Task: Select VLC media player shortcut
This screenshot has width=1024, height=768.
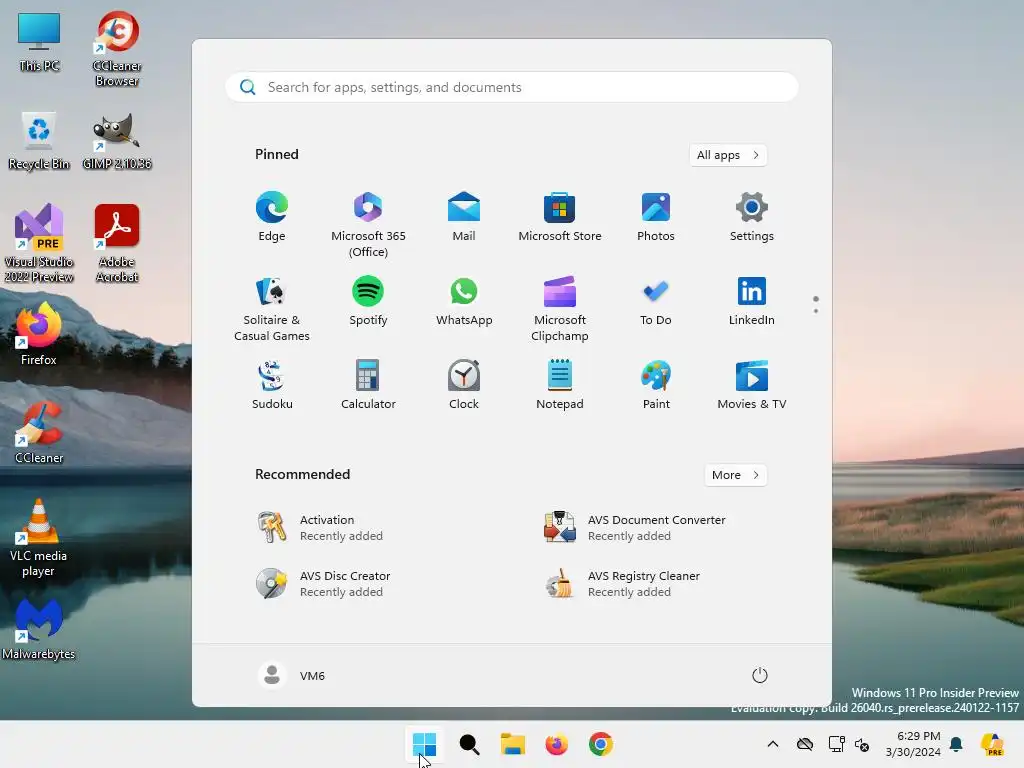Action: 39,538
